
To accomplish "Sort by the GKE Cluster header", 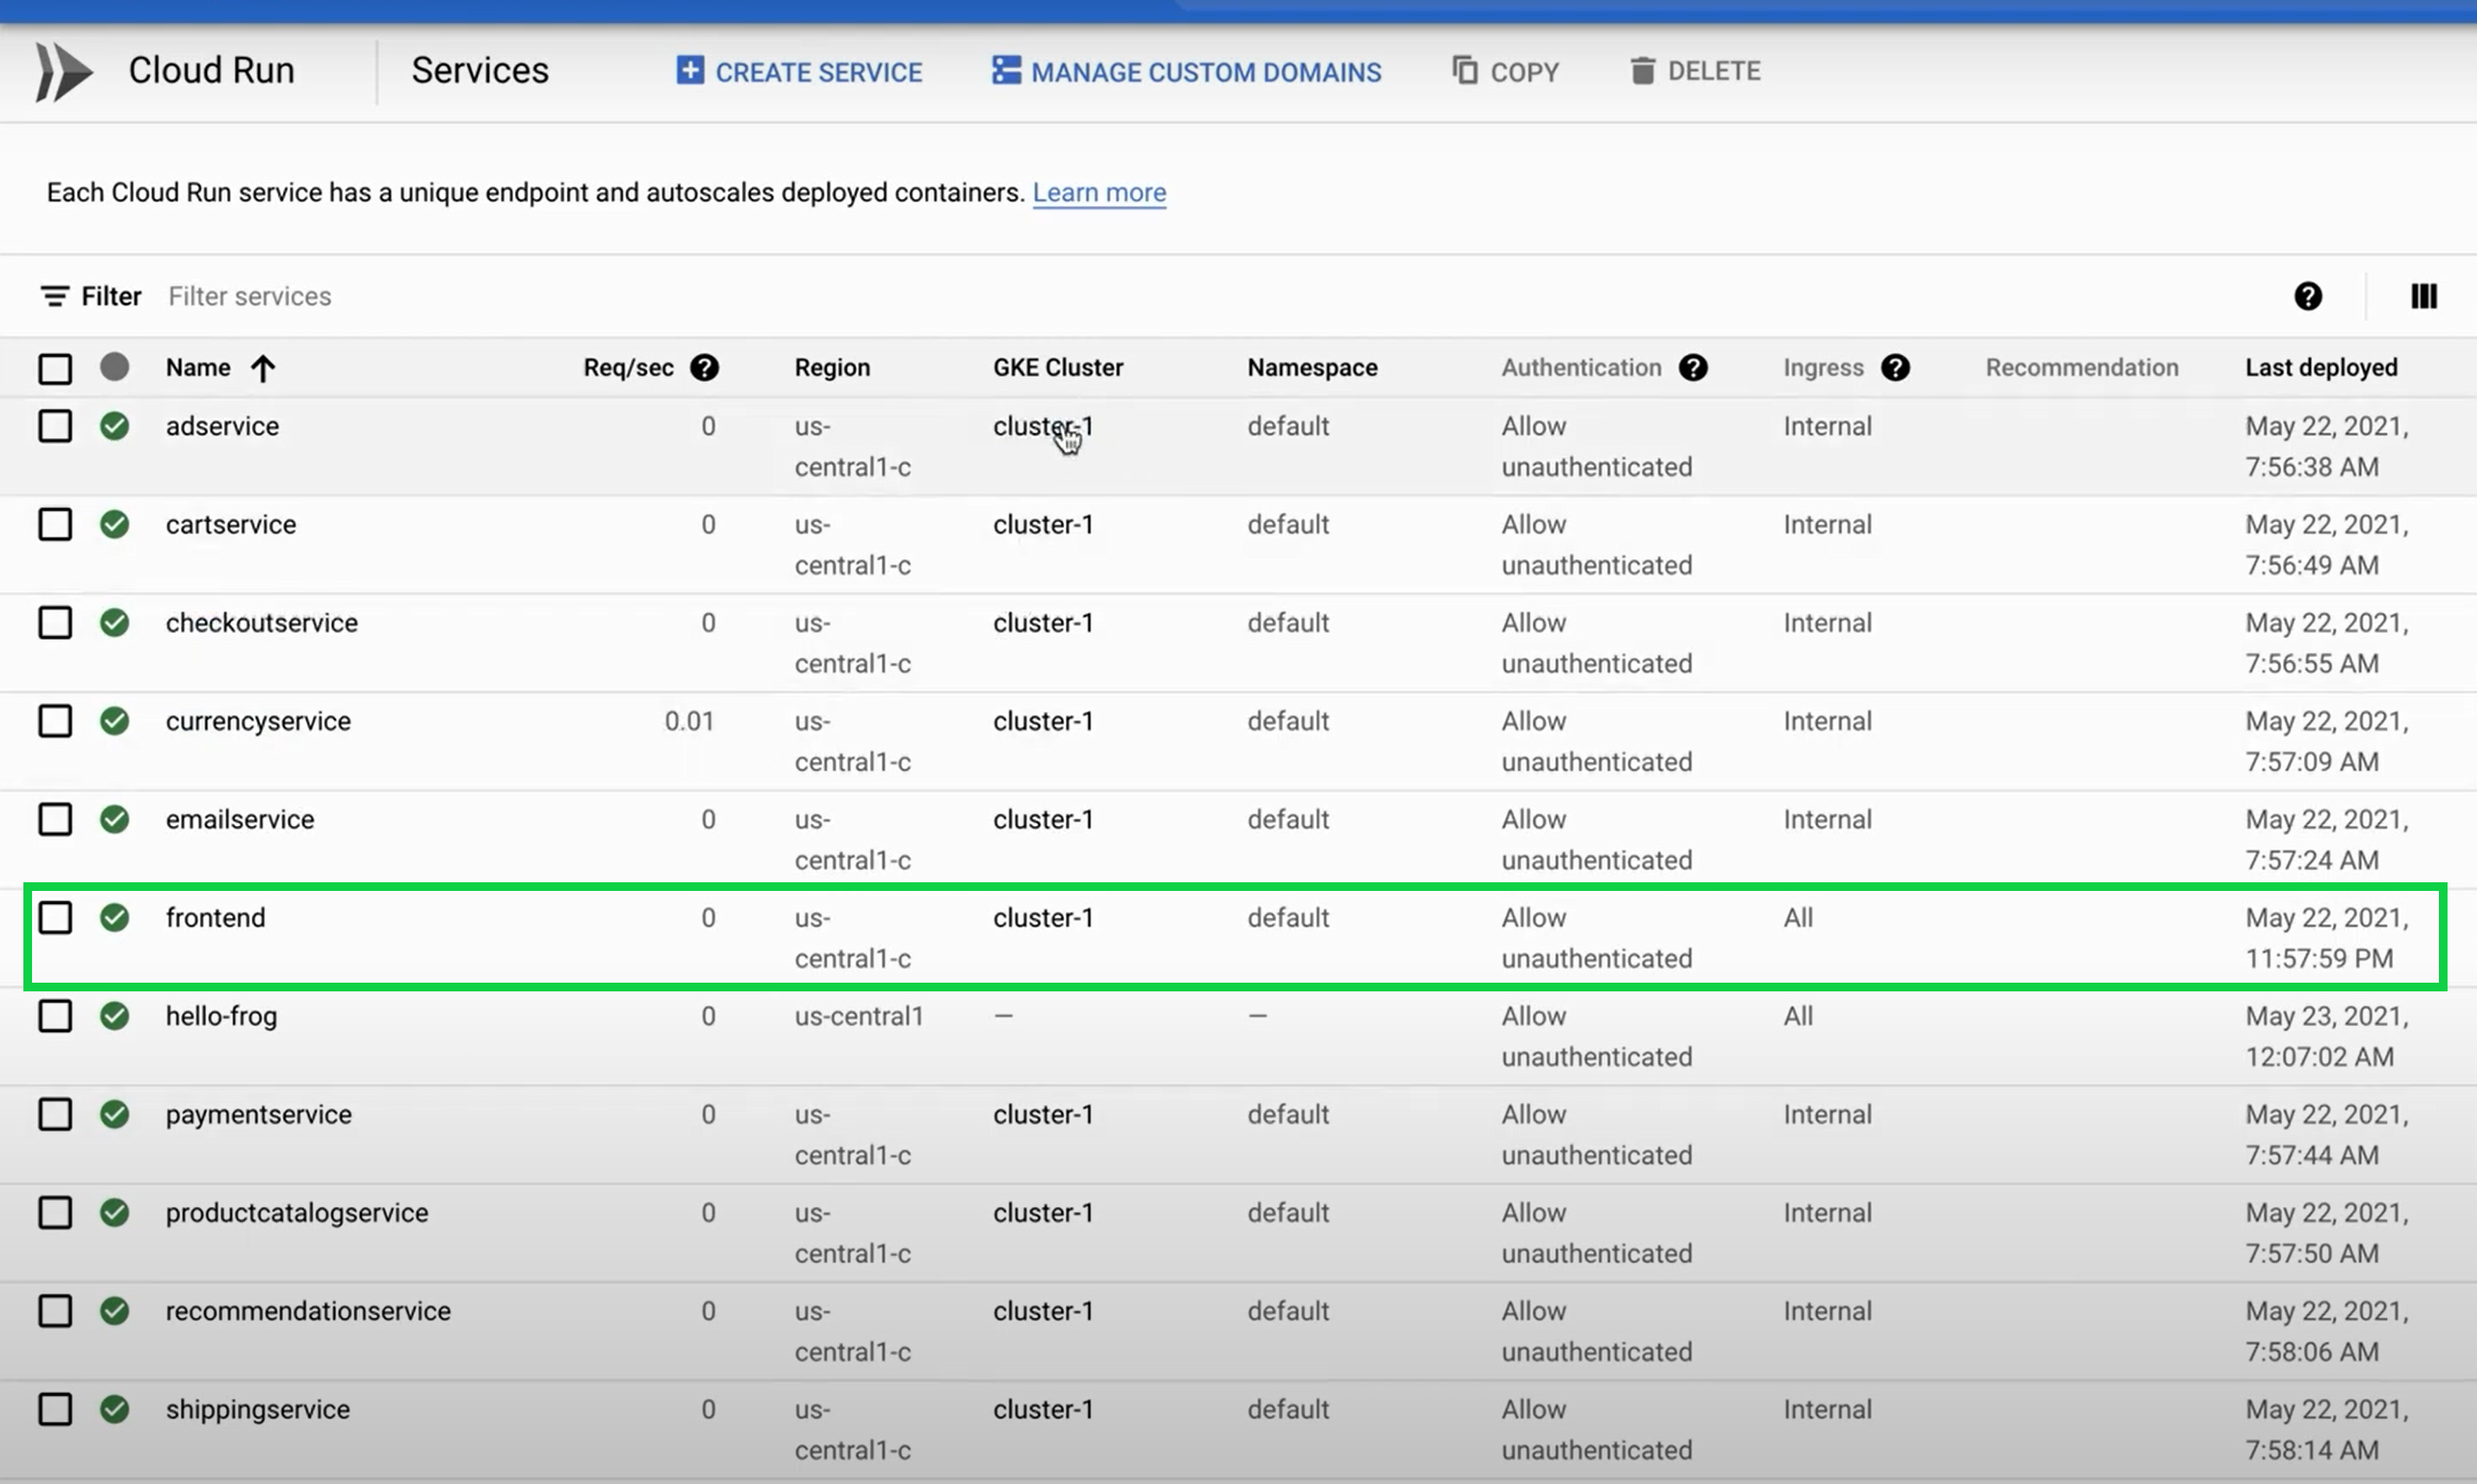I will pos(1057,368).
